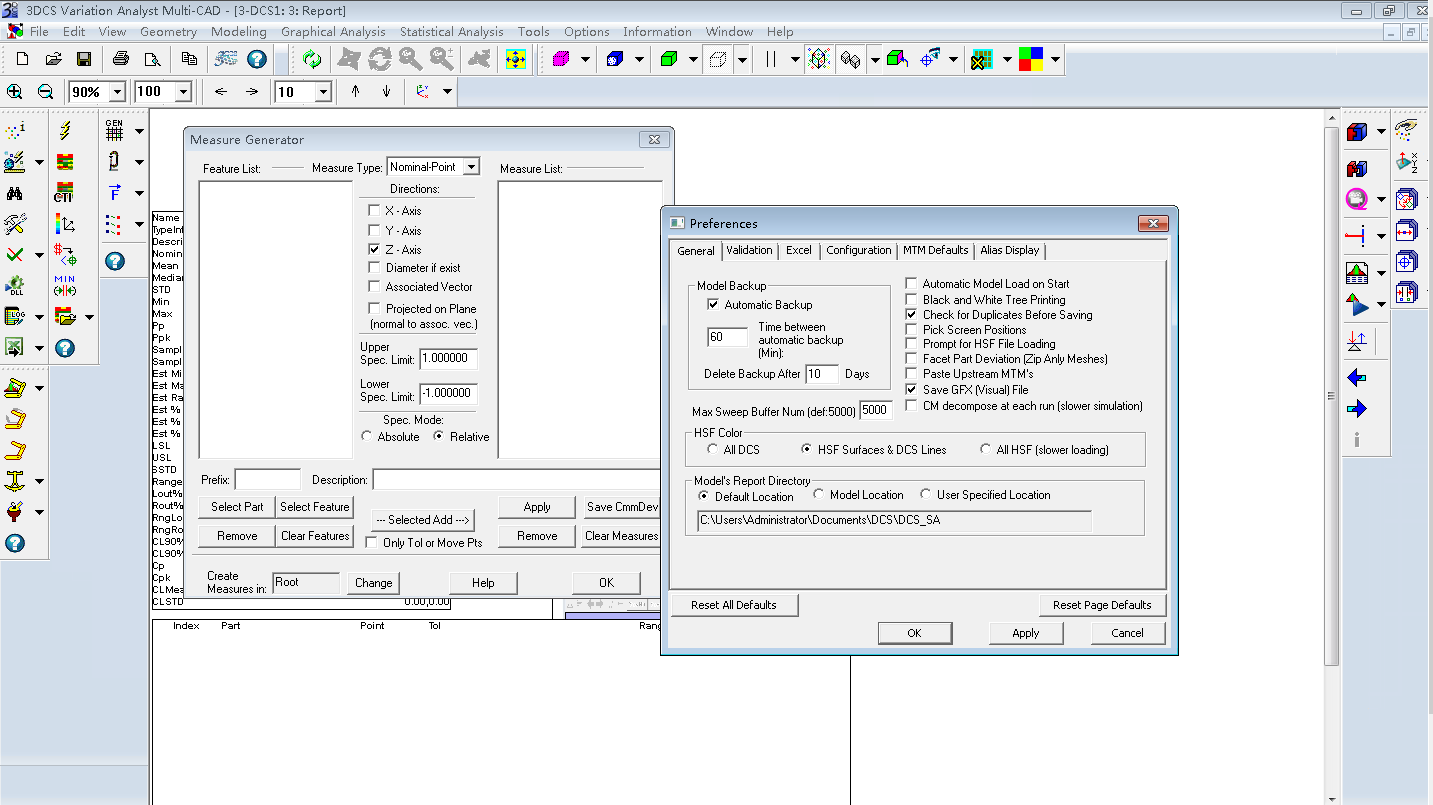
Task: Click the yellow fit-all arrows icon
Action: (x=516, y=60)
